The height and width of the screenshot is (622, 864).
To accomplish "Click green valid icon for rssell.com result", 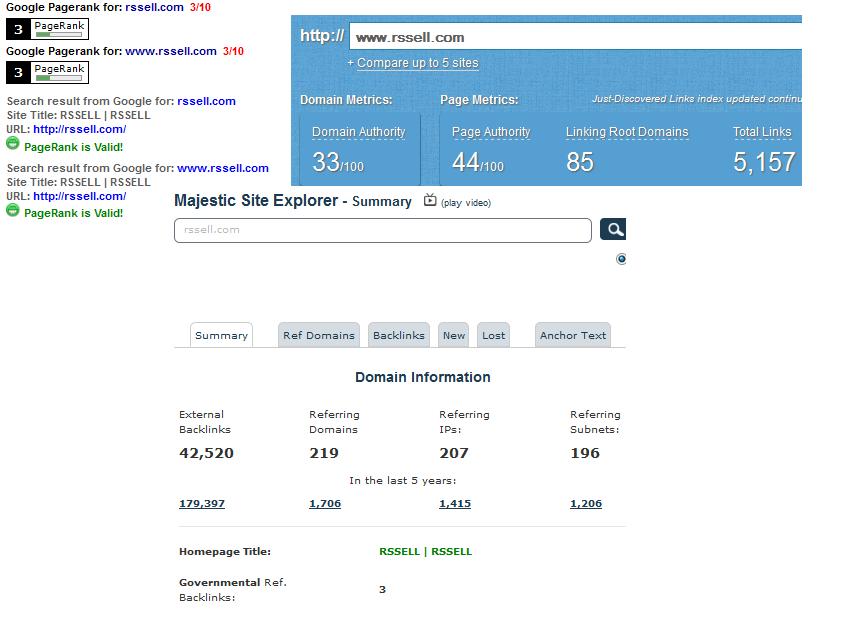I will tap(13, 144).
